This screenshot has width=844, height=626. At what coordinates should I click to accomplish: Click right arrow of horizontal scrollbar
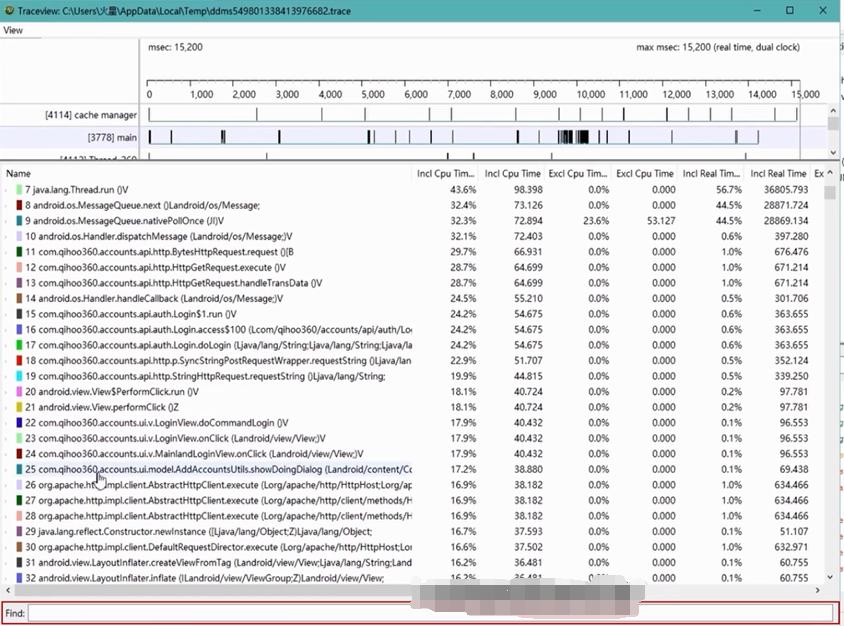coord(818,590)
